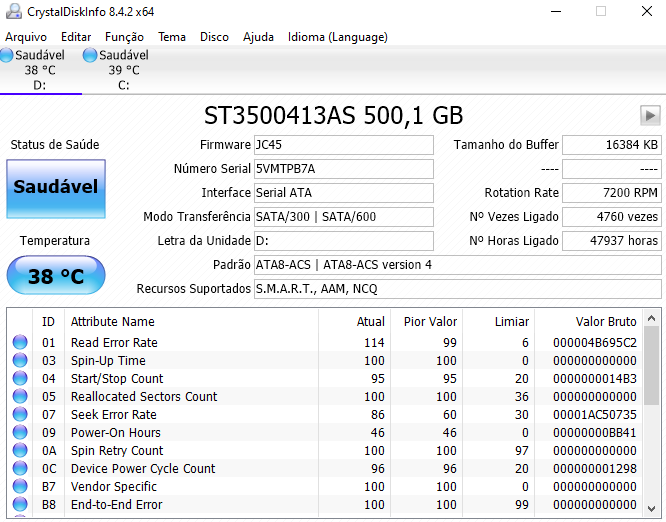Image resolution: width=666 pixels, height=522 pixels.
Task: Select the D: disk tab at 38 °C
Action: (x=40, y=70)
